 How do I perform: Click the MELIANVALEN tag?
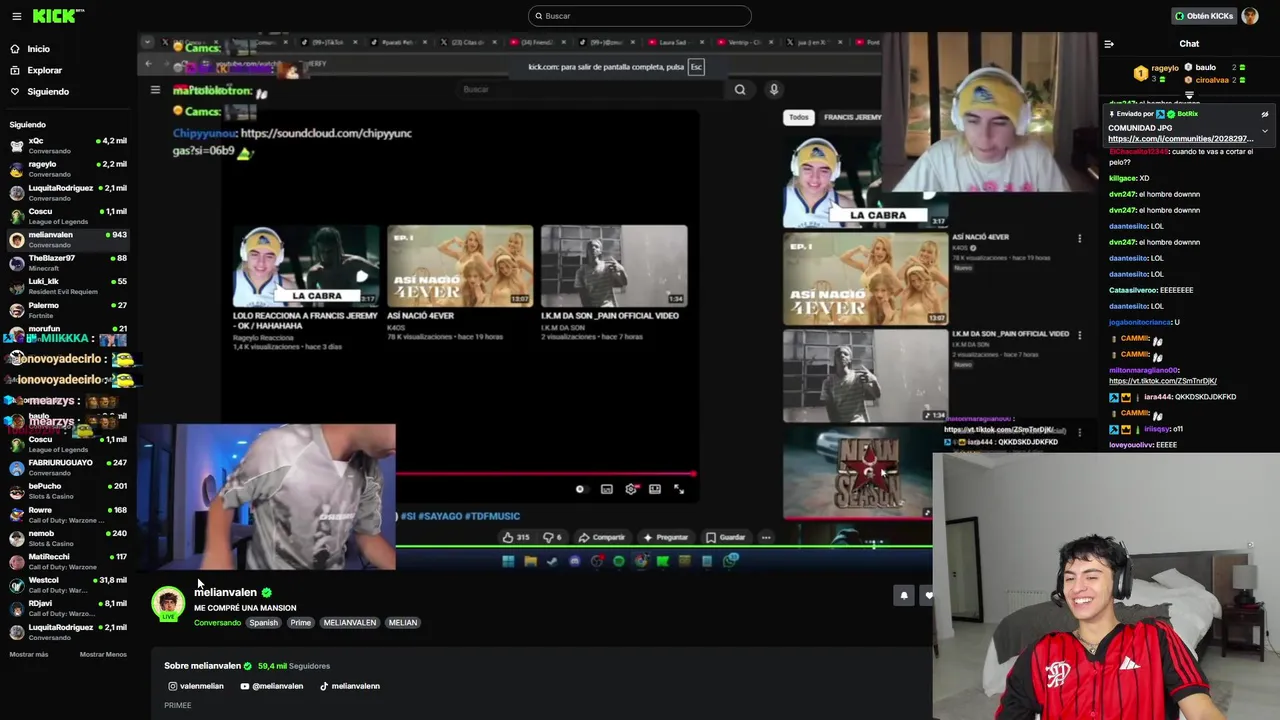(x=349, y=623)
